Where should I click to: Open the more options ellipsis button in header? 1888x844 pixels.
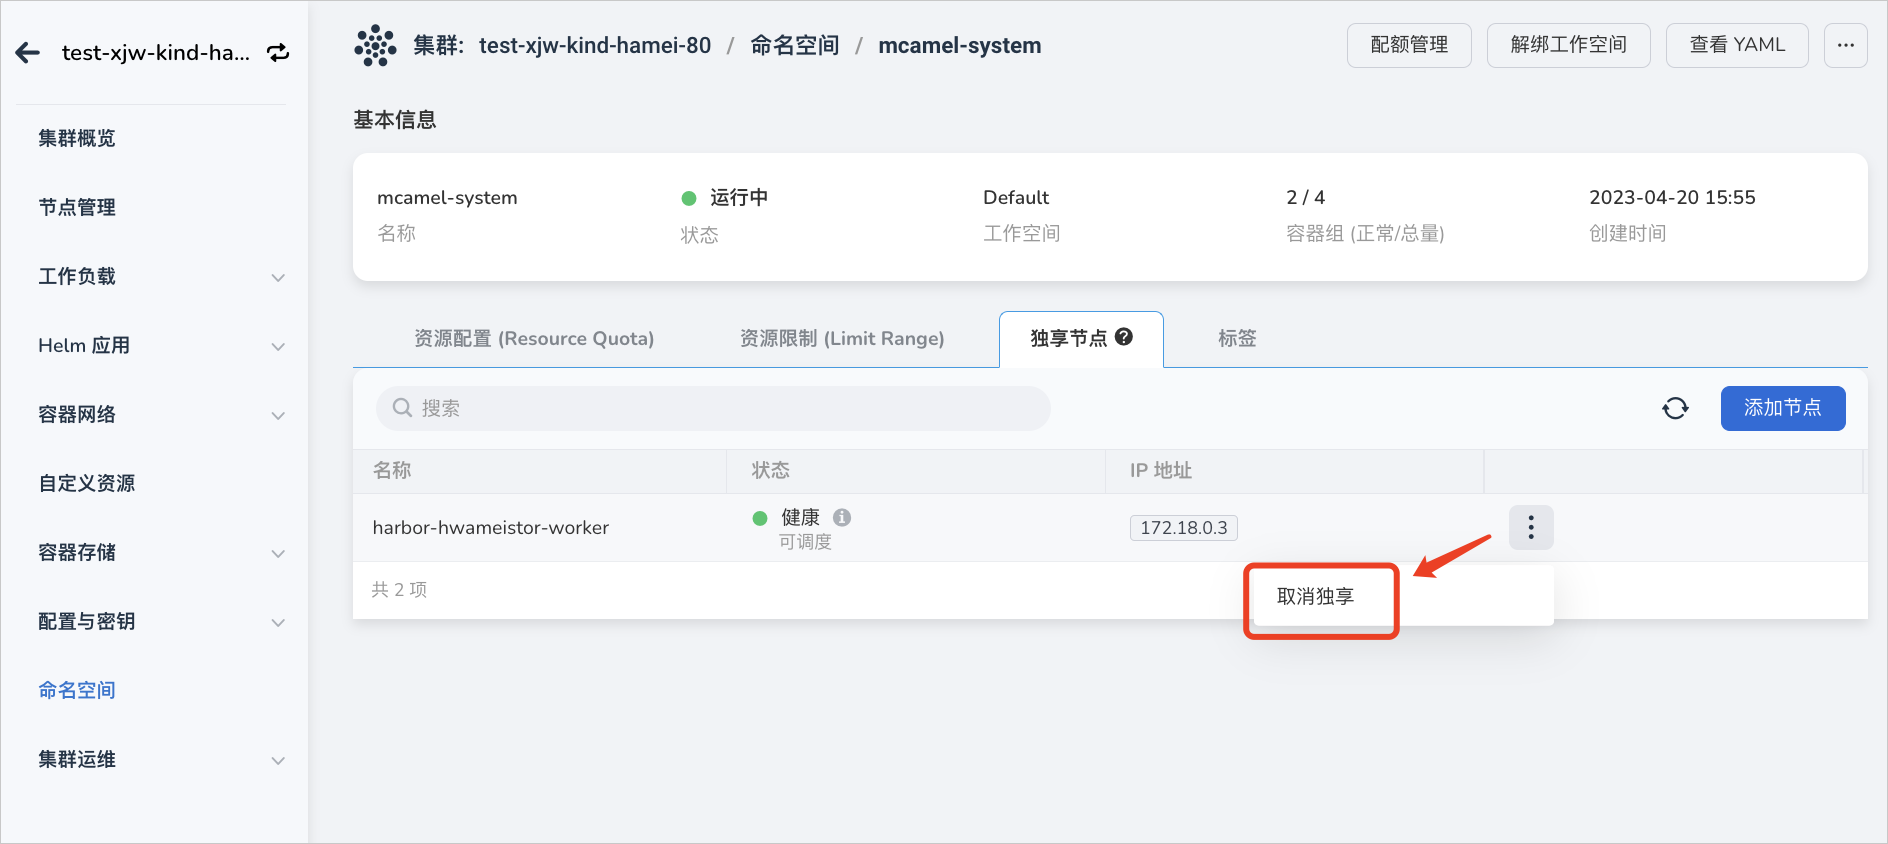coord(1845,45)
